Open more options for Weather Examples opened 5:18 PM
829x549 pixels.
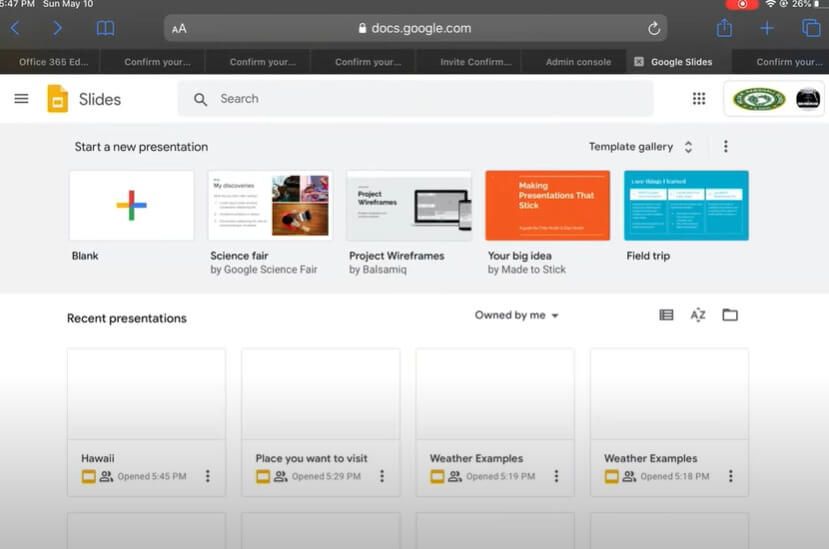coord(731,476)
